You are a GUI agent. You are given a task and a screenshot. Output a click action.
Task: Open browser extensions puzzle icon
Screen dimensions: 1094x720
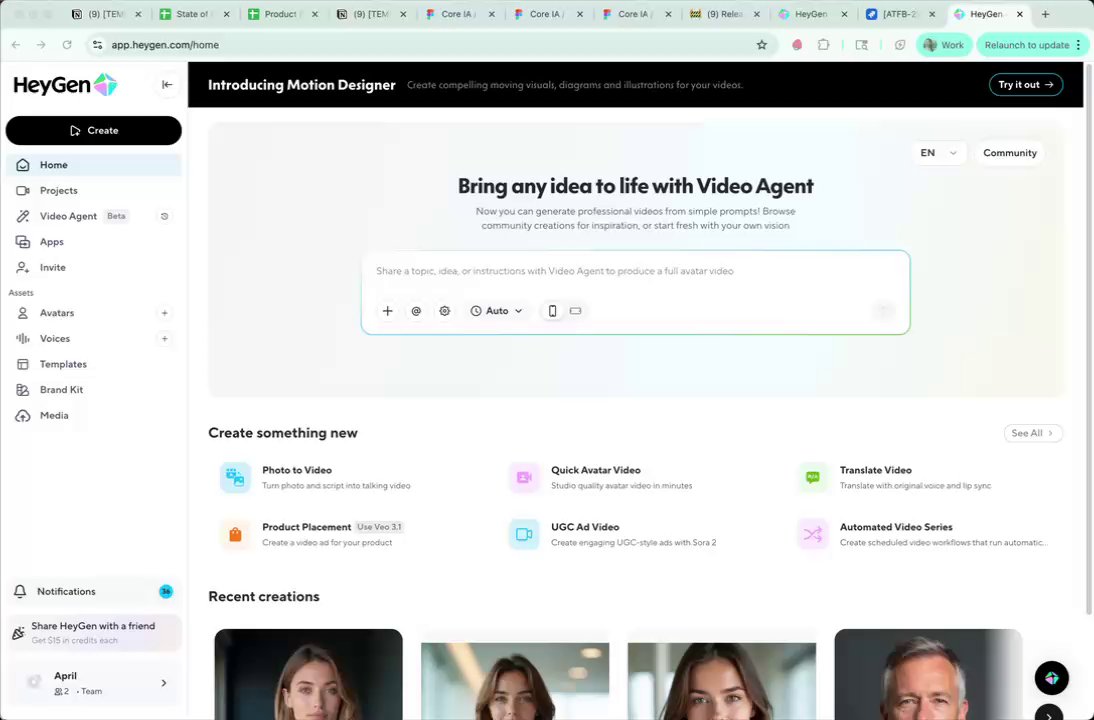tap(823, 45)
